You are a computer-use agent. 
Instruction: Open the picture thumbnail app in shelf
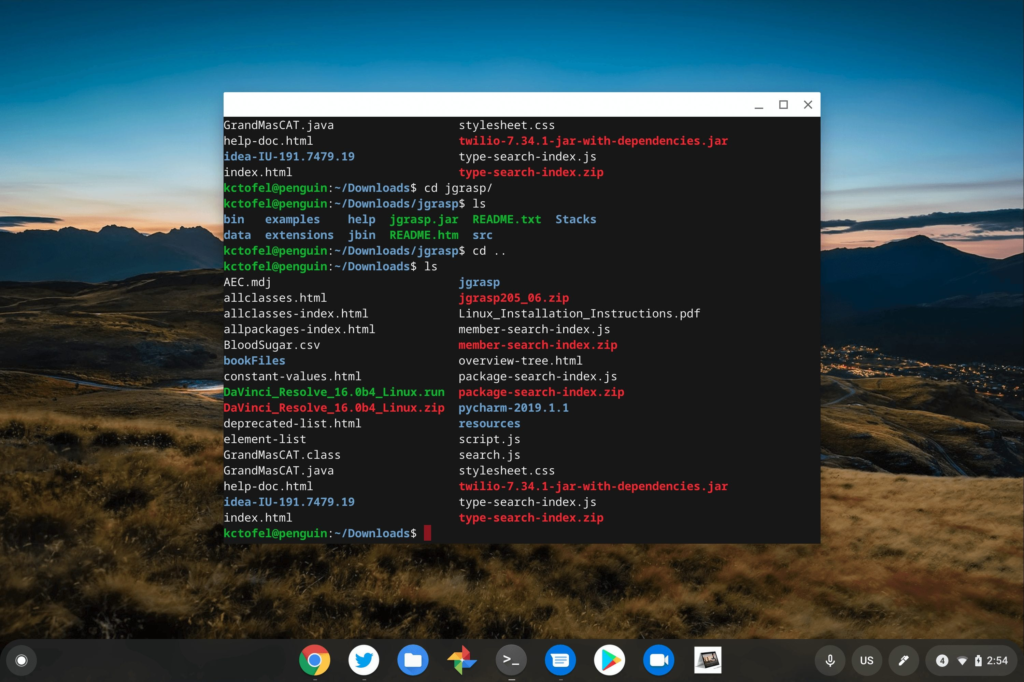(x=708, y=660)
